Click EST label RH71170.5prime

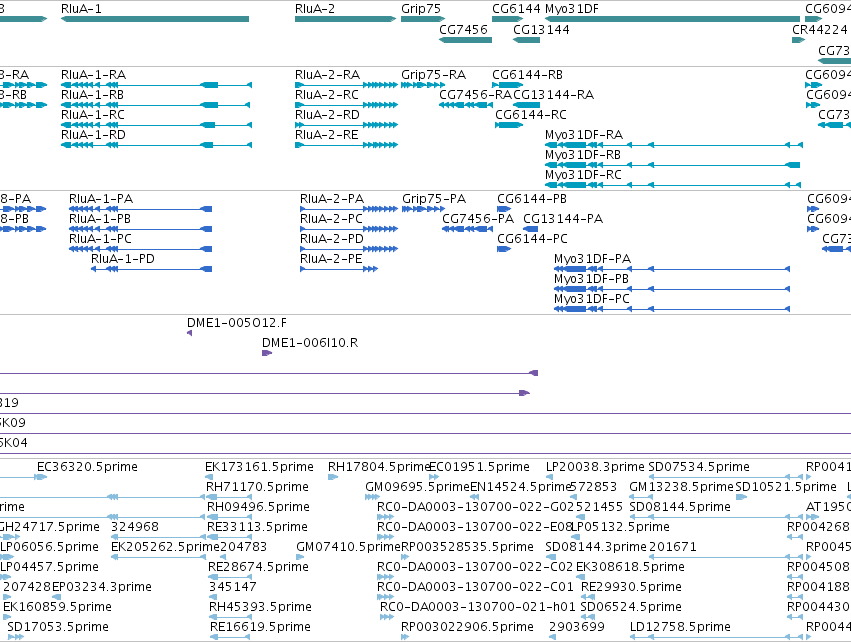pyautogui.click(x=257, y=487)
